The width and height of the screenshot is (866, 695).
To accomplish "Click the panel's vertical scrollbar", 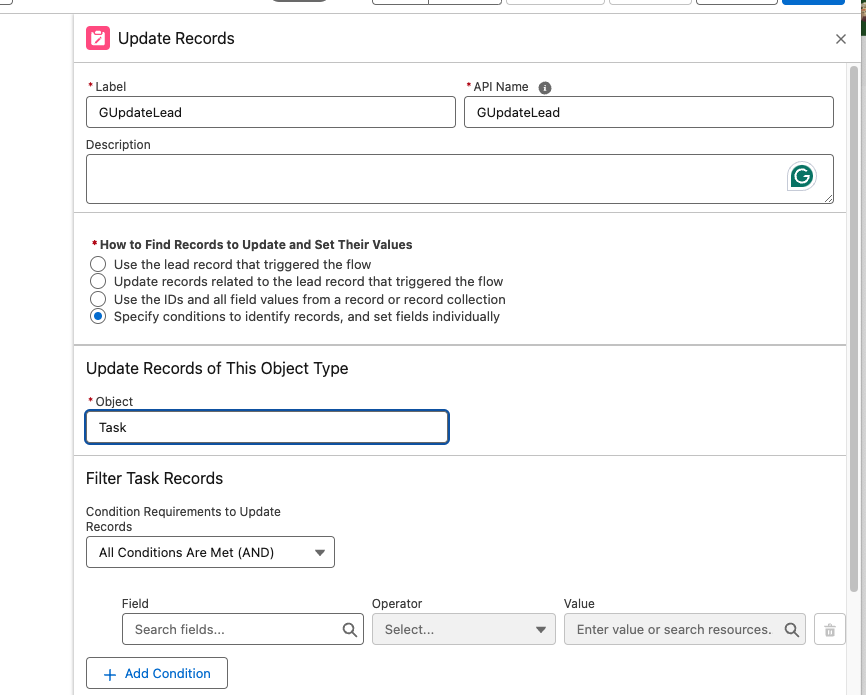I will click(x=853, y=330).
